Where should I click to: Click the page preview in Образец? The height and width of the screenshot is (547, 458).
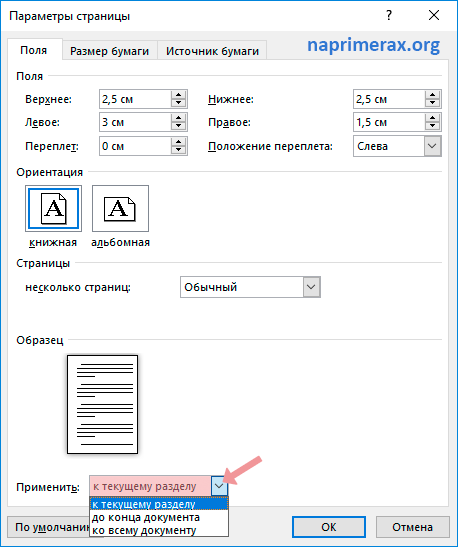[103, 404]
